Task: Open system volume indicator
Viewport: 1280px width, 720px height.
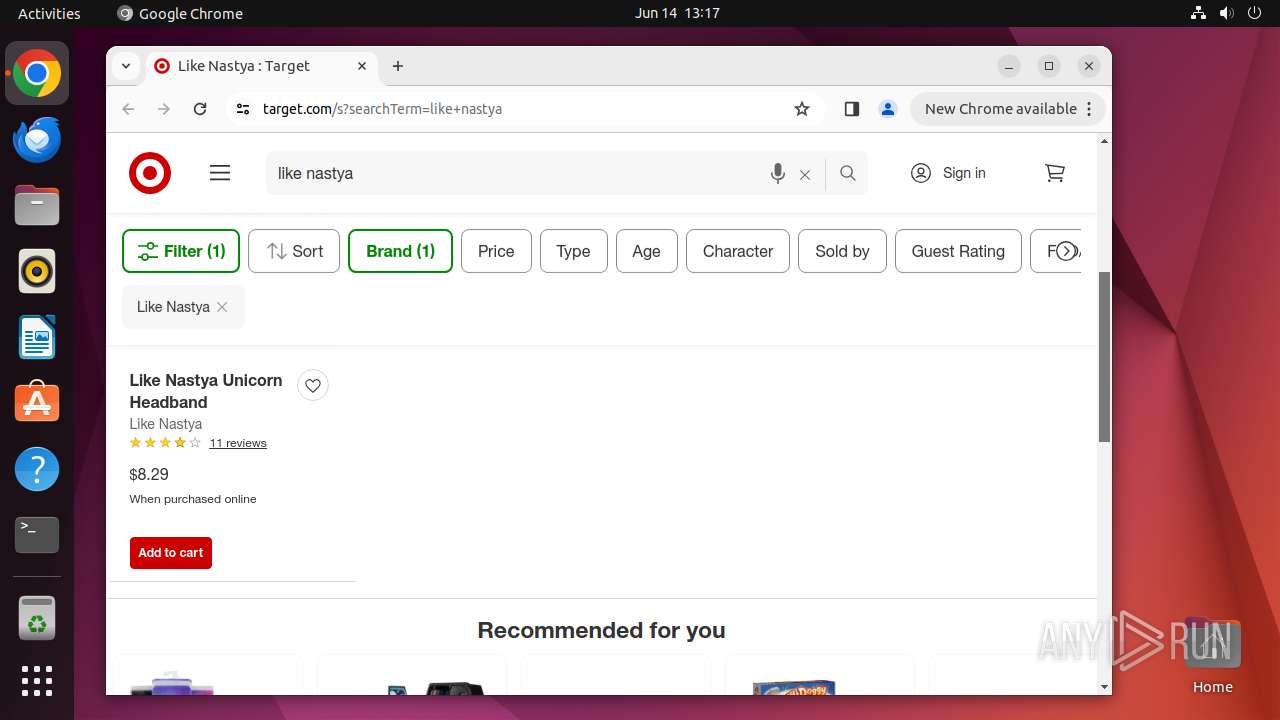Action: click(1226, 13)
